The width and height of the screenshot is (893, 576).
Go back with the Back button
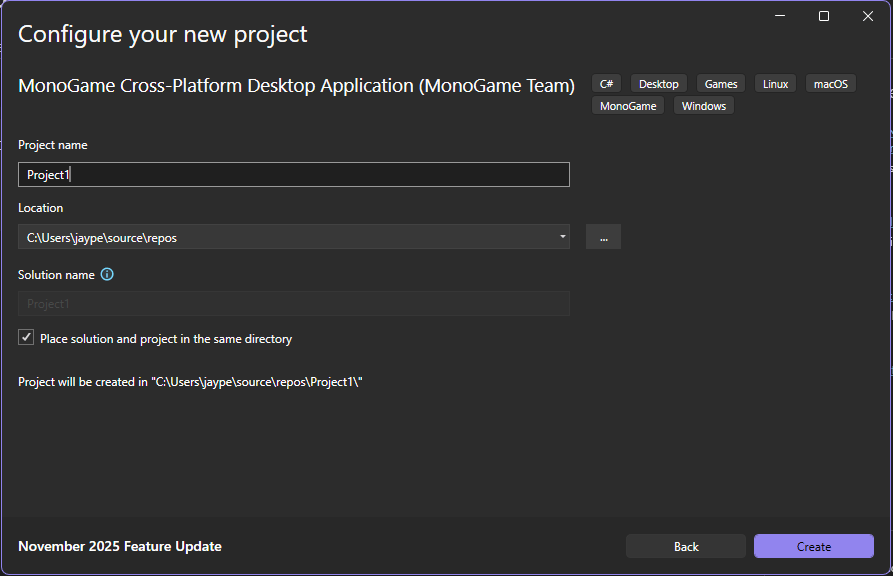686,546
